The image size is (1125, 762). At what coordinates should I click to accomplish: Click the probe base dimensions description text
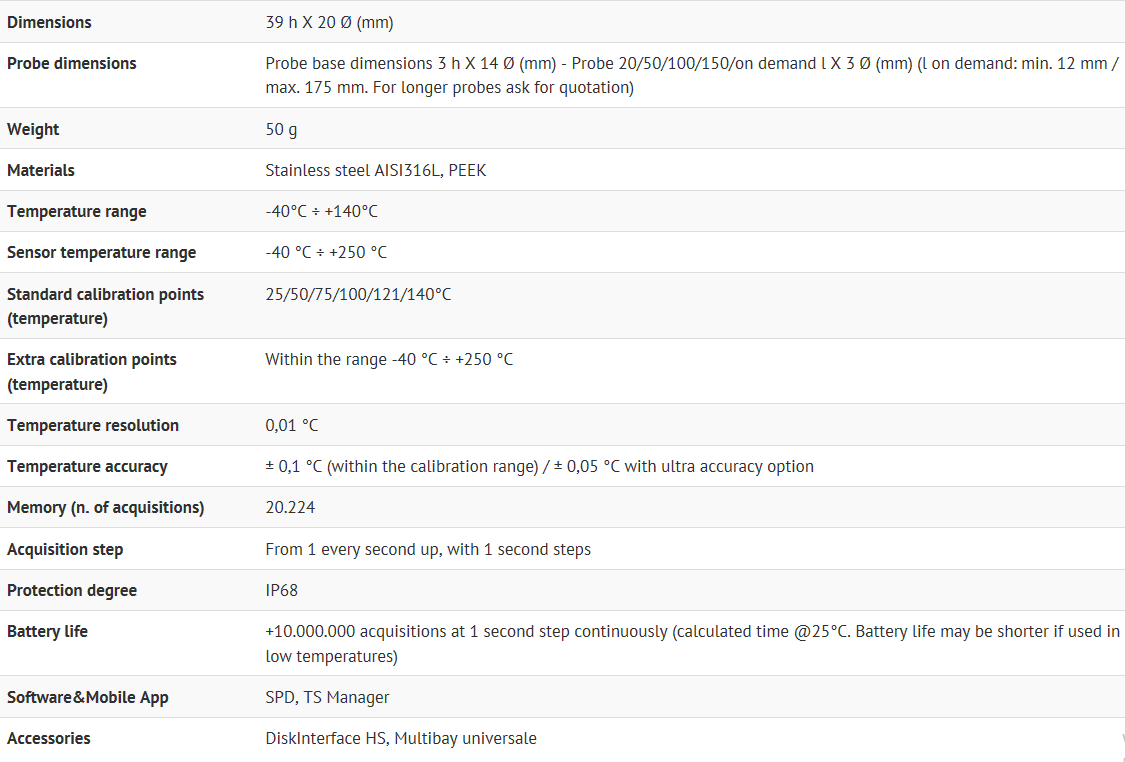pos(690,75)
